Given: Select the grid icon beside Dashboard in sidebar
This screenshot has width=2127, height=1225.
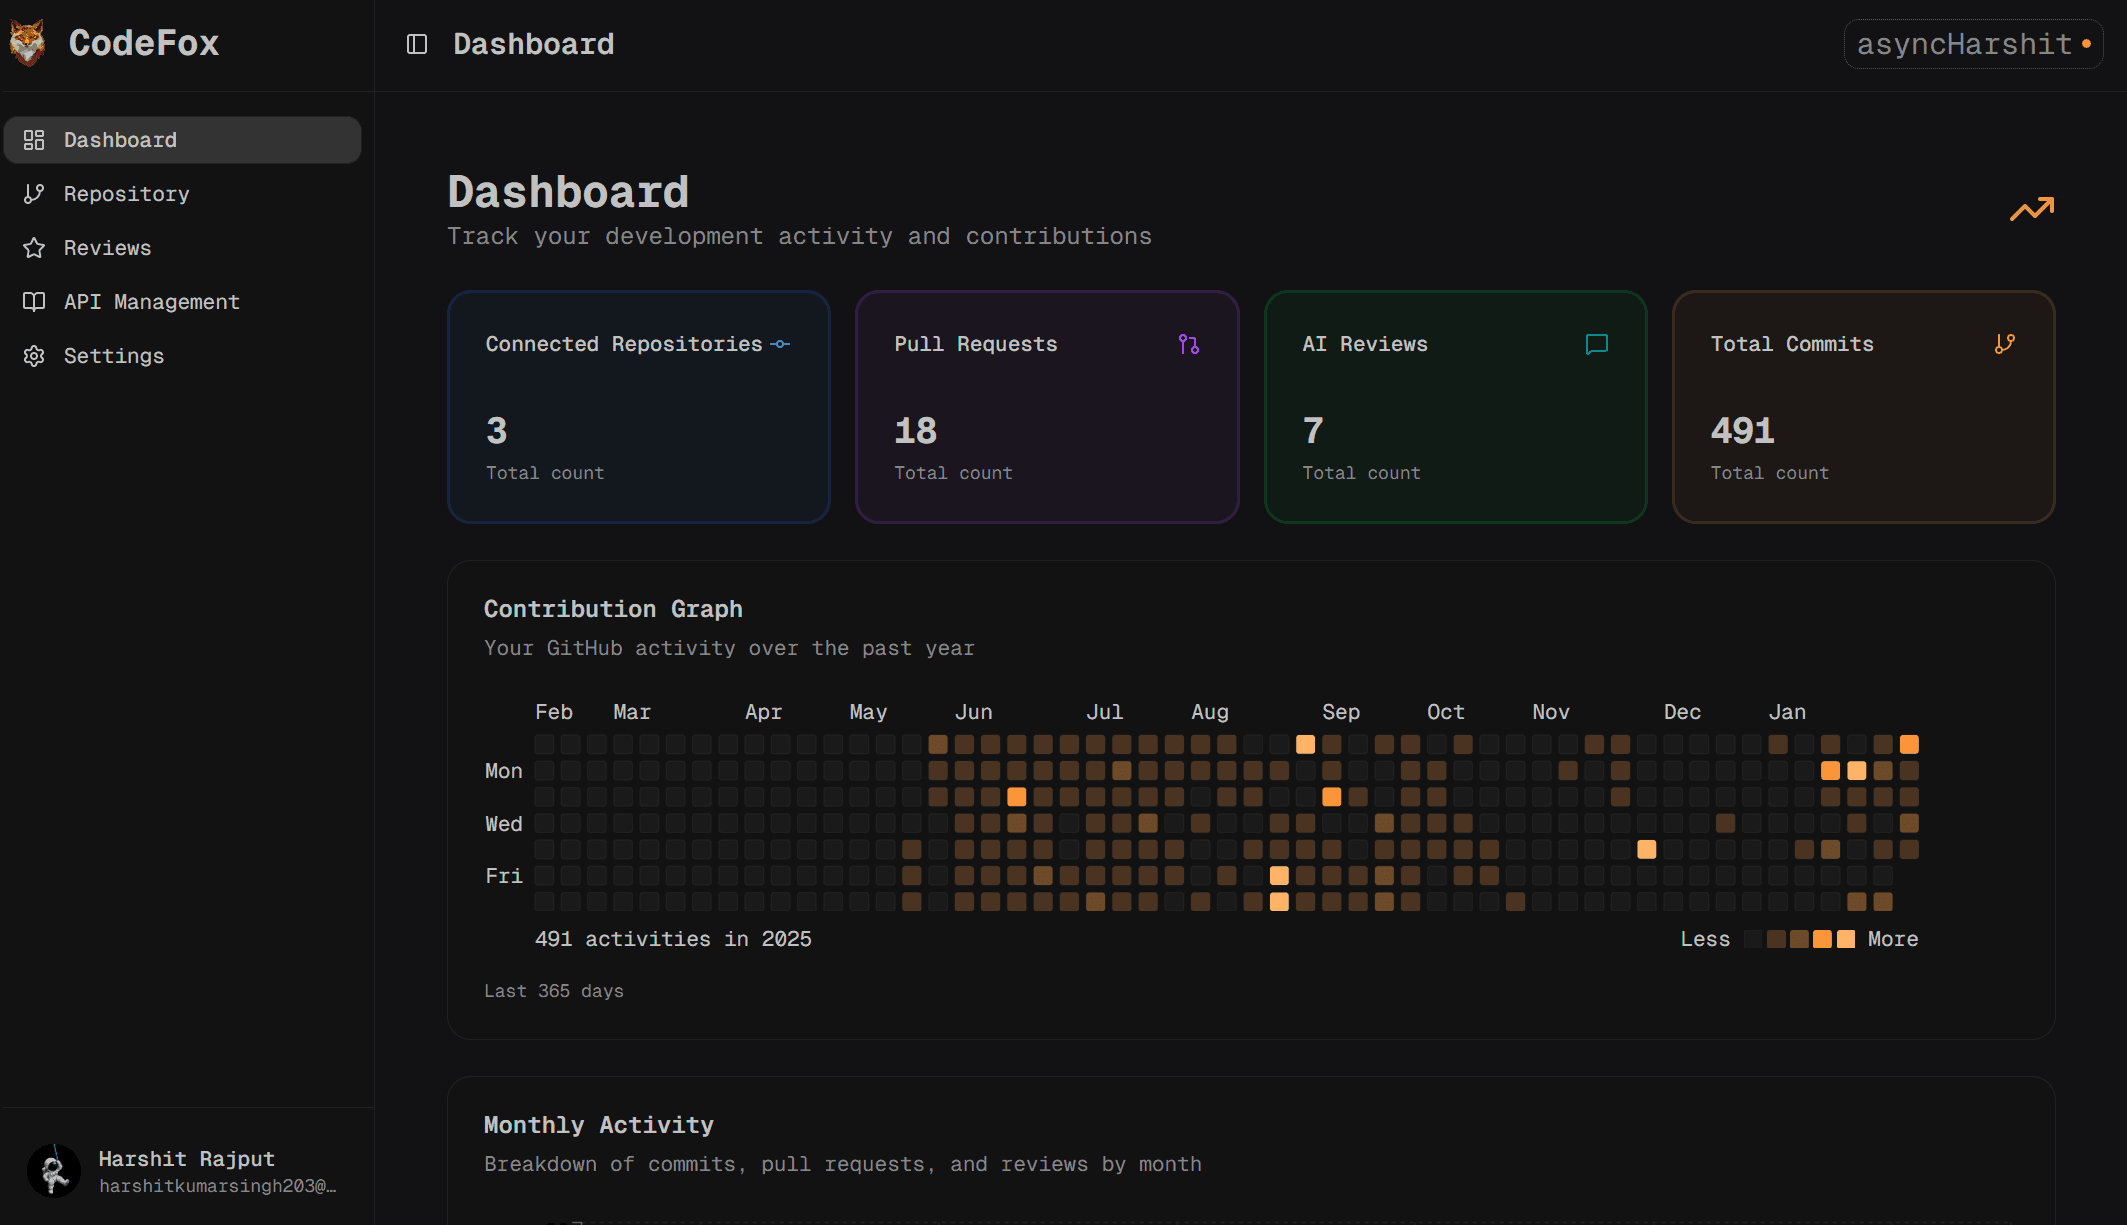Looking at the screenshot, I should click(x=33, y=139).
